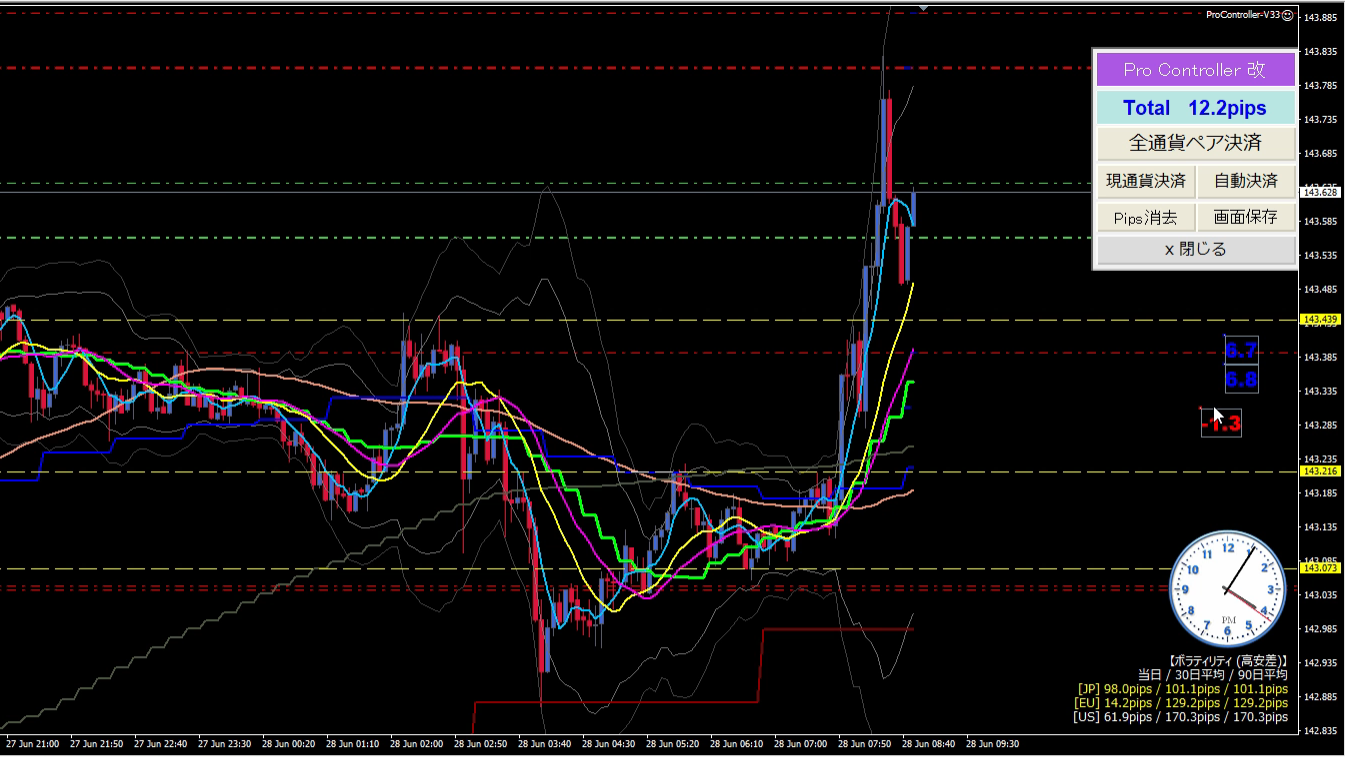The image size is (1345, 757).
Task: Click the 28 Jun 08:40 time label
Action: 928,744
